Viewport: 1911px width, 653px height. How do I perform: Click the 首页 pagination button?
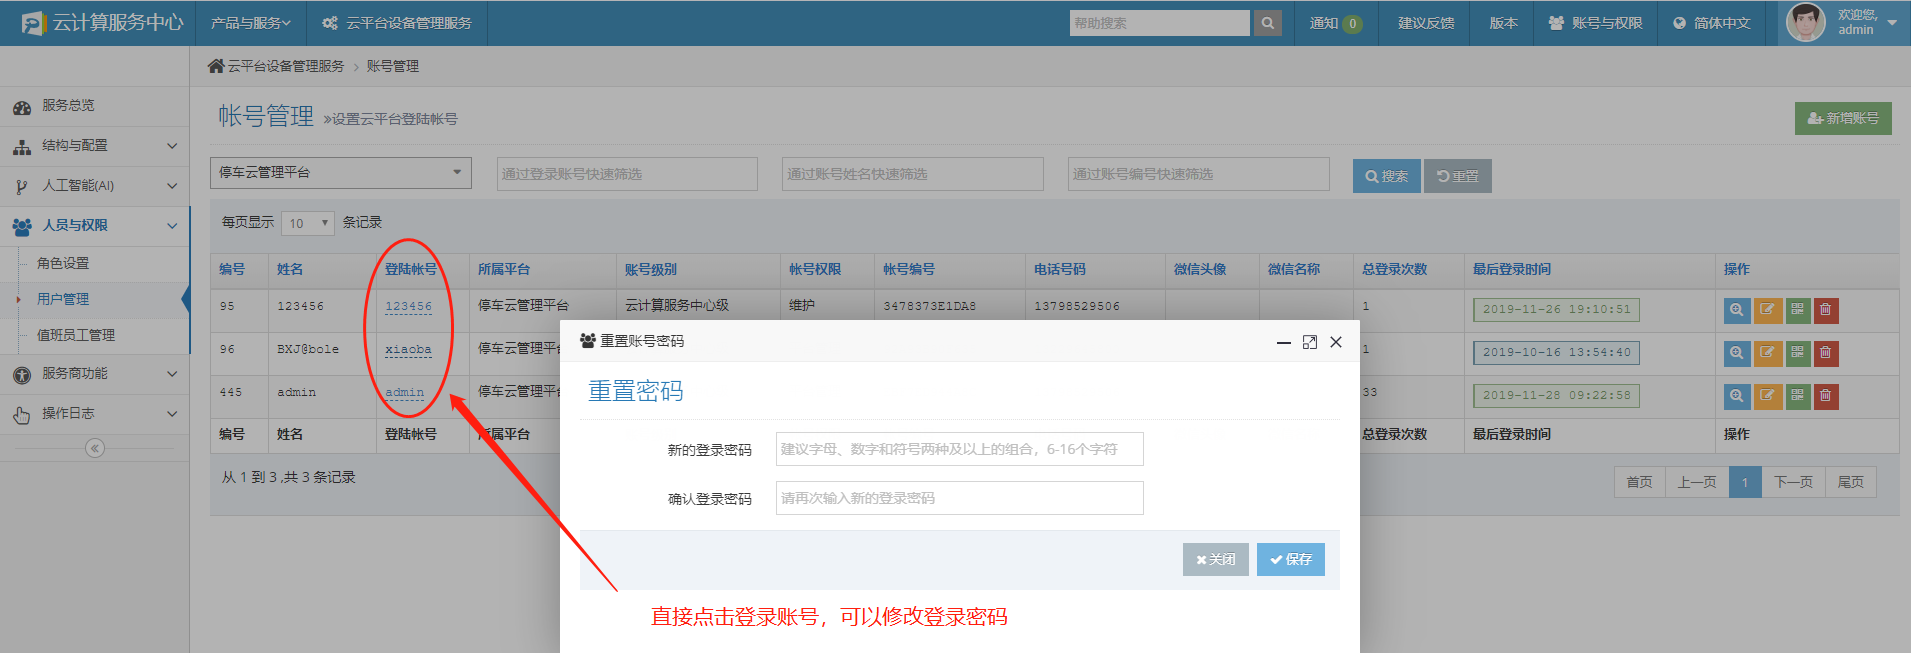coord(1639,482)
